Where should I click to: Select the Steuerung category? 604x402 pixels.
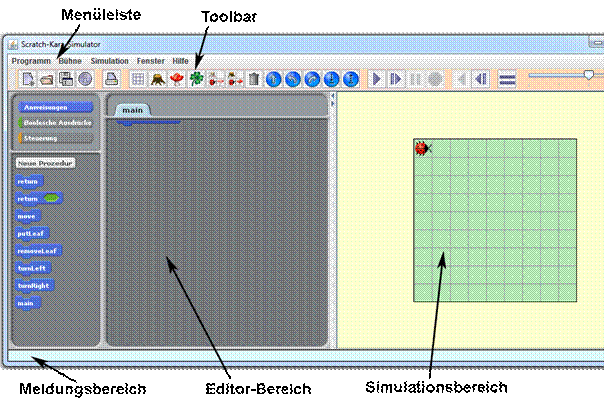55,138
